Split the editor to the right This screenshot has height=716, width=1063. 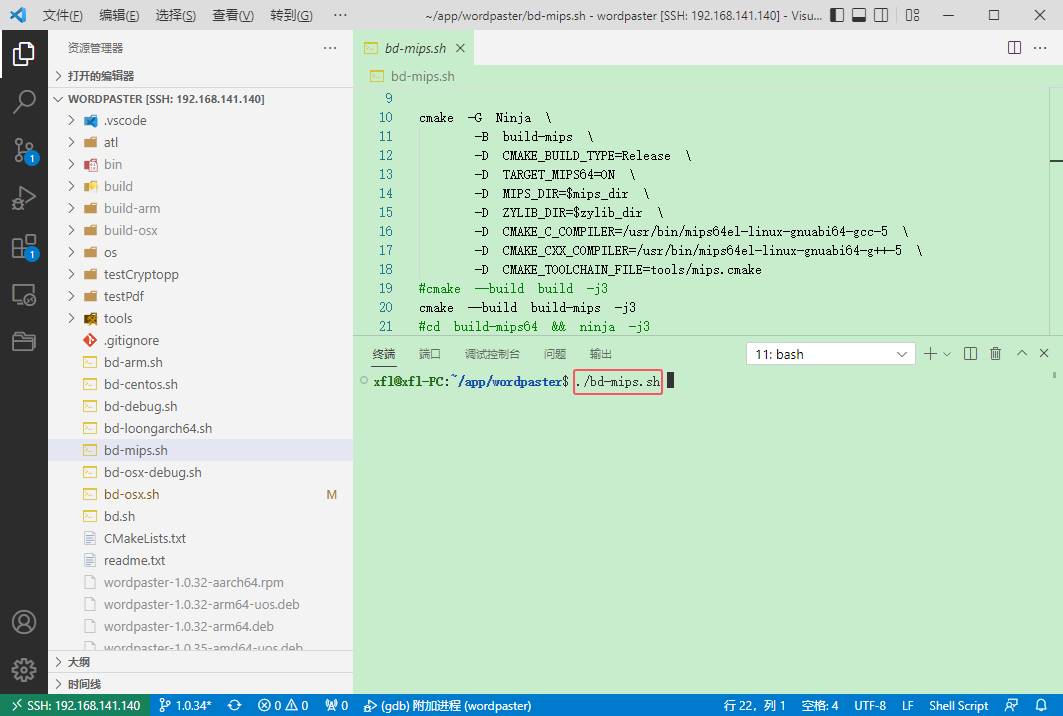(1014, 48)
